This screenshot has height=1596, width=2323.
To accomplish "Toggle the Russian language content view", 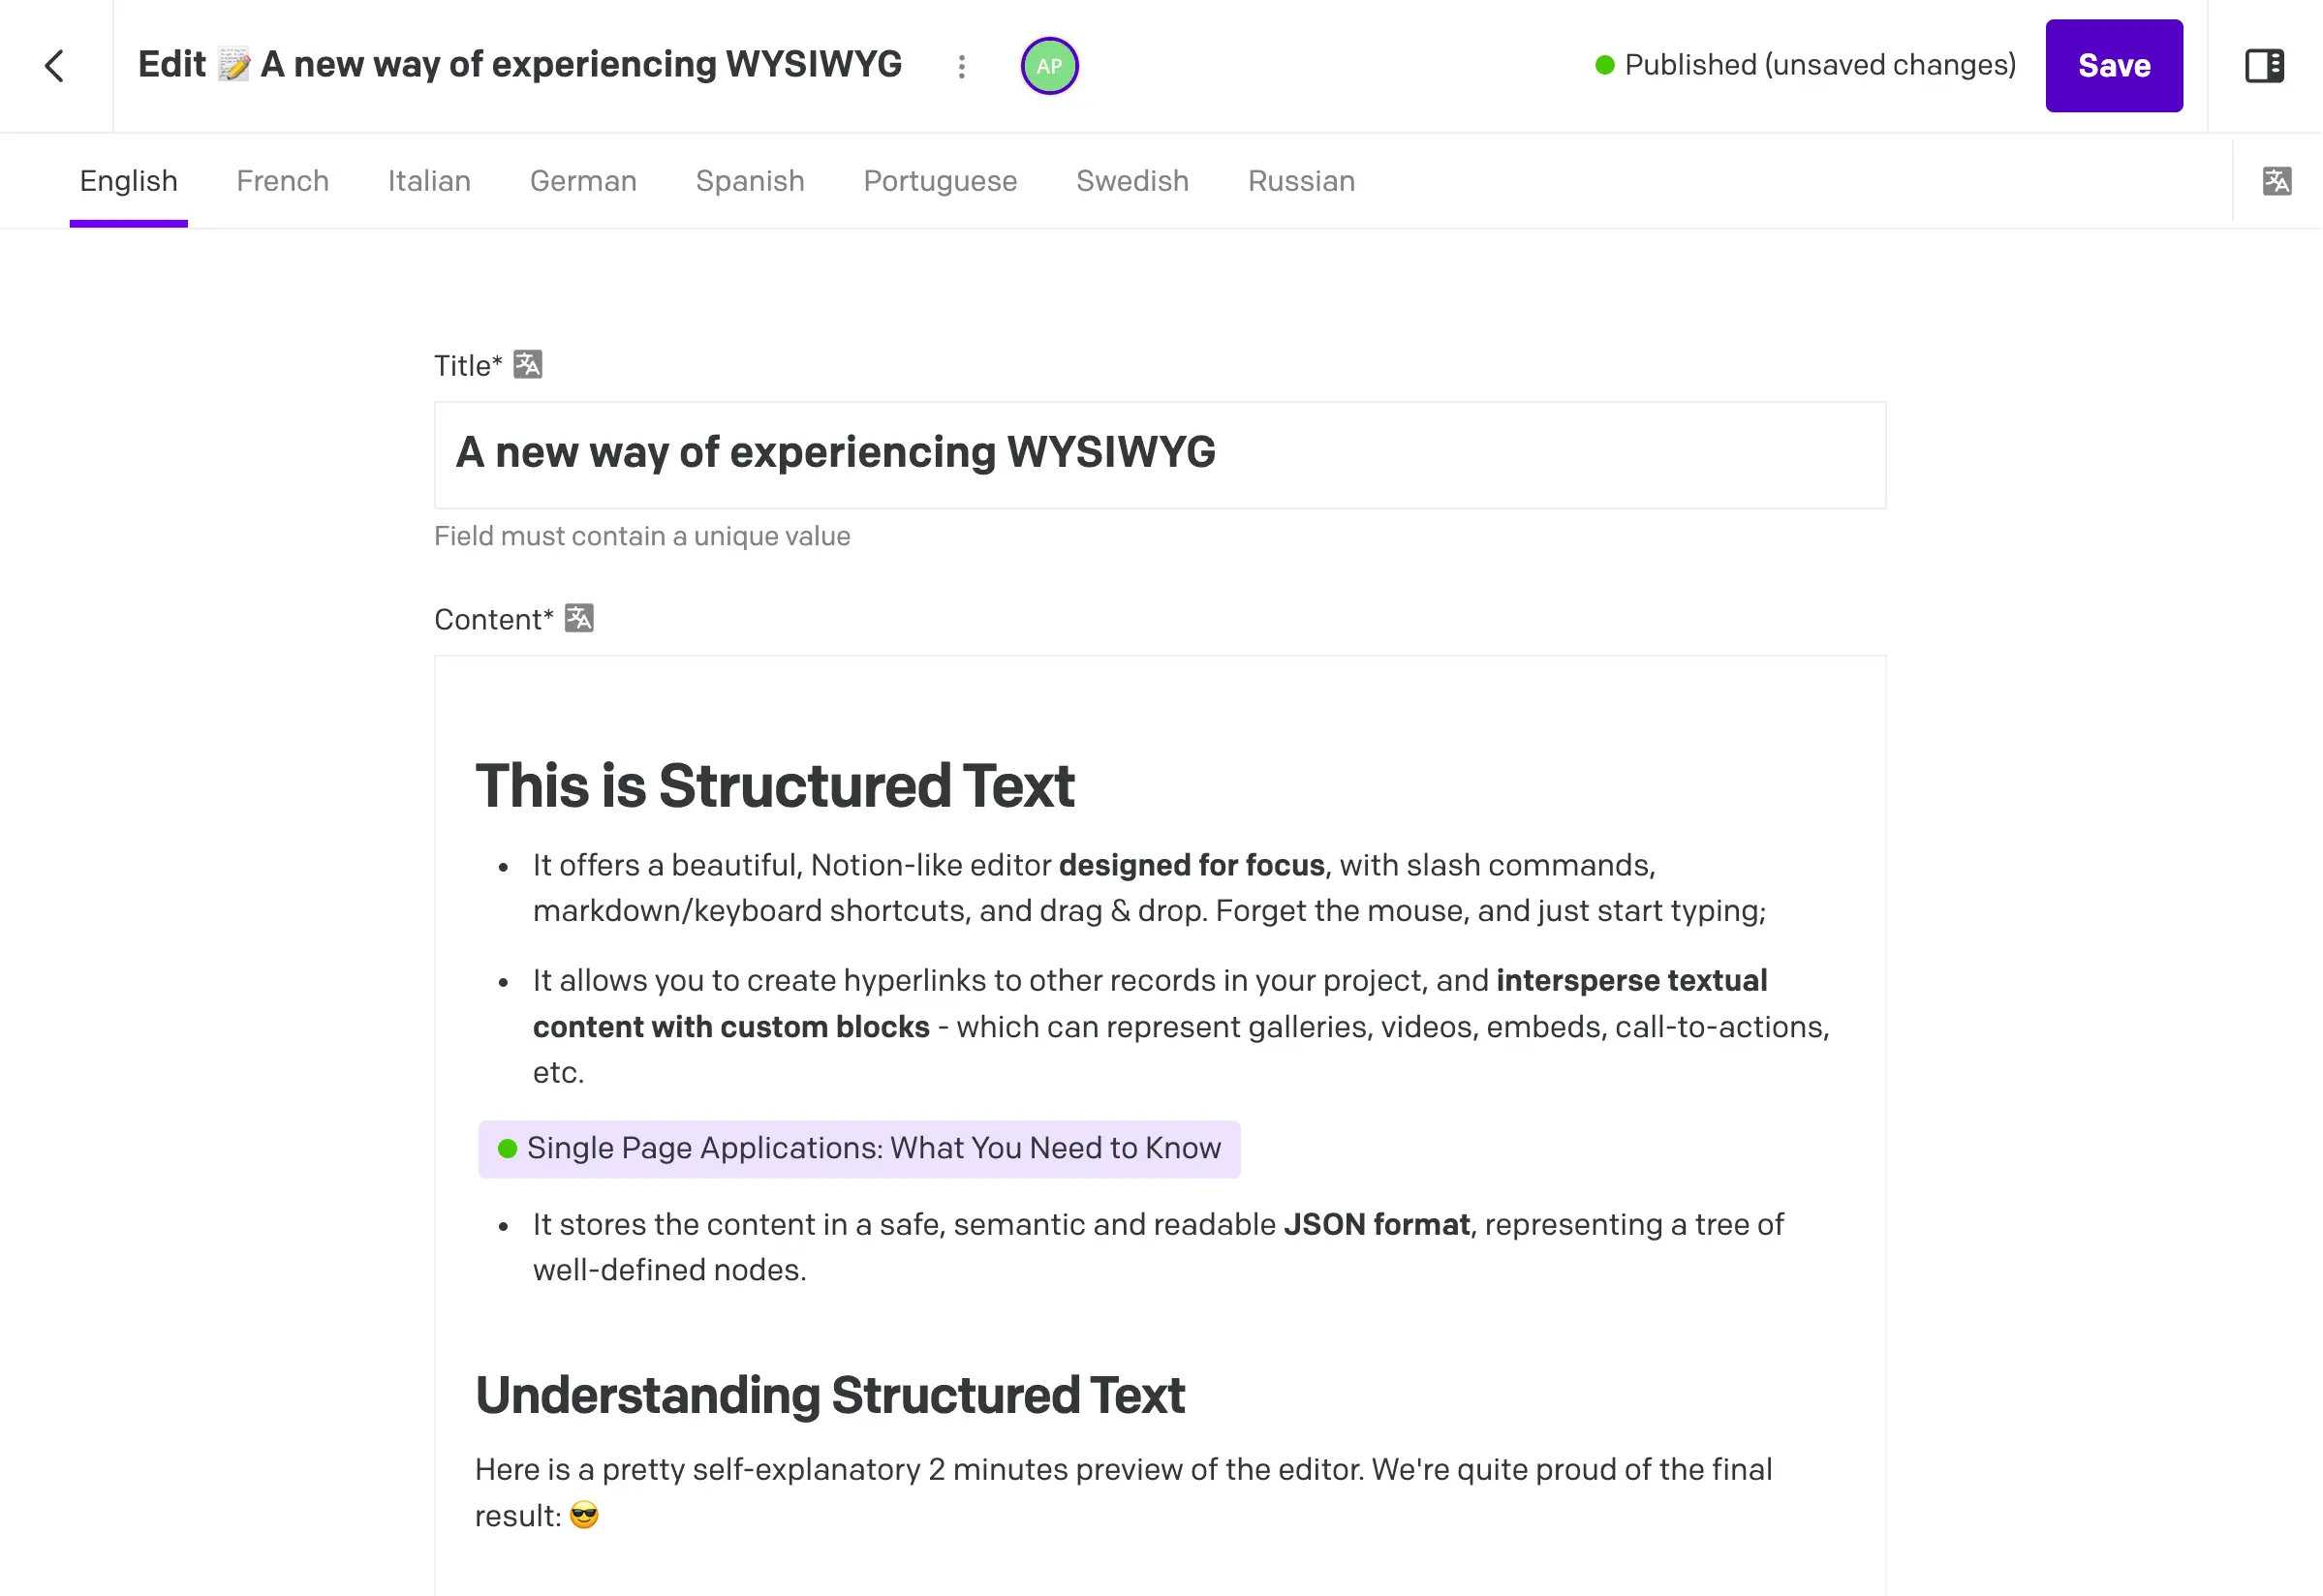I will pyautogui.click(x=1303, y=180).
